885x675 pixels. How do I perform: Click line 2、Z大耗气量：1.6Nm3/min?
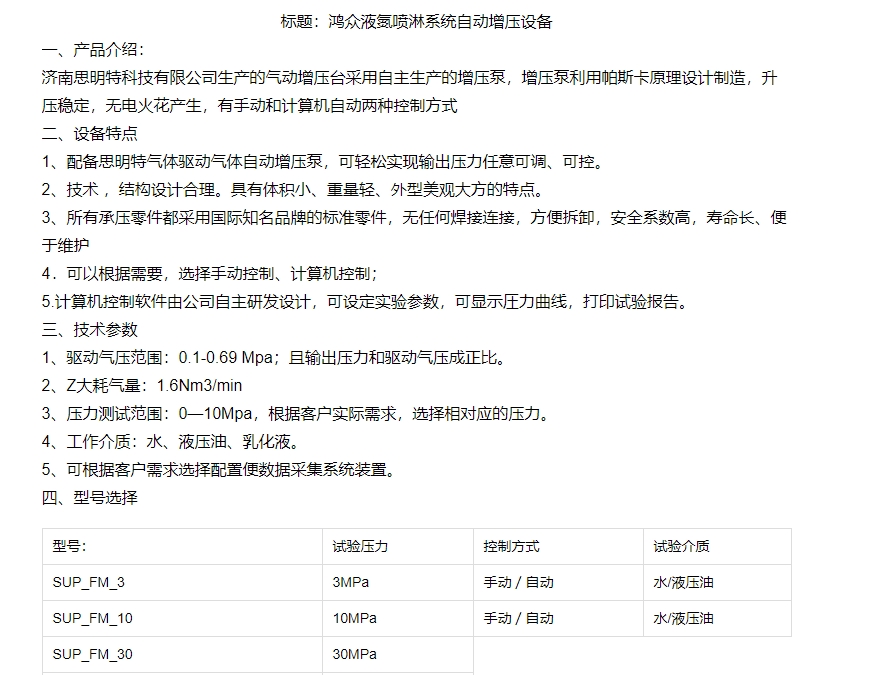142,385
